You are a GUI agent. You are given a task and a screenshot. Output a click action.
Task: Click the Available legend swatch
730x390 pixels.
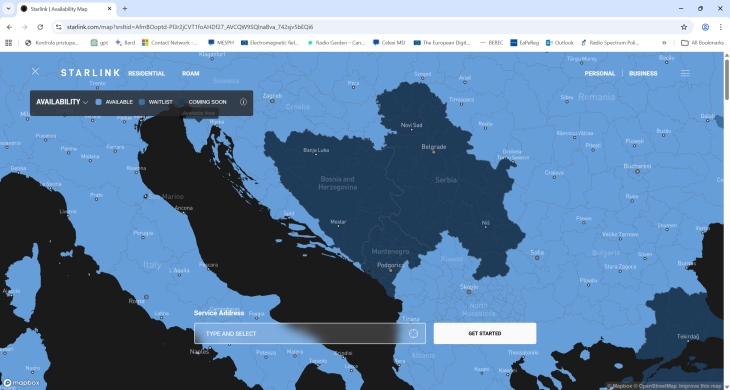click(98, 102)
